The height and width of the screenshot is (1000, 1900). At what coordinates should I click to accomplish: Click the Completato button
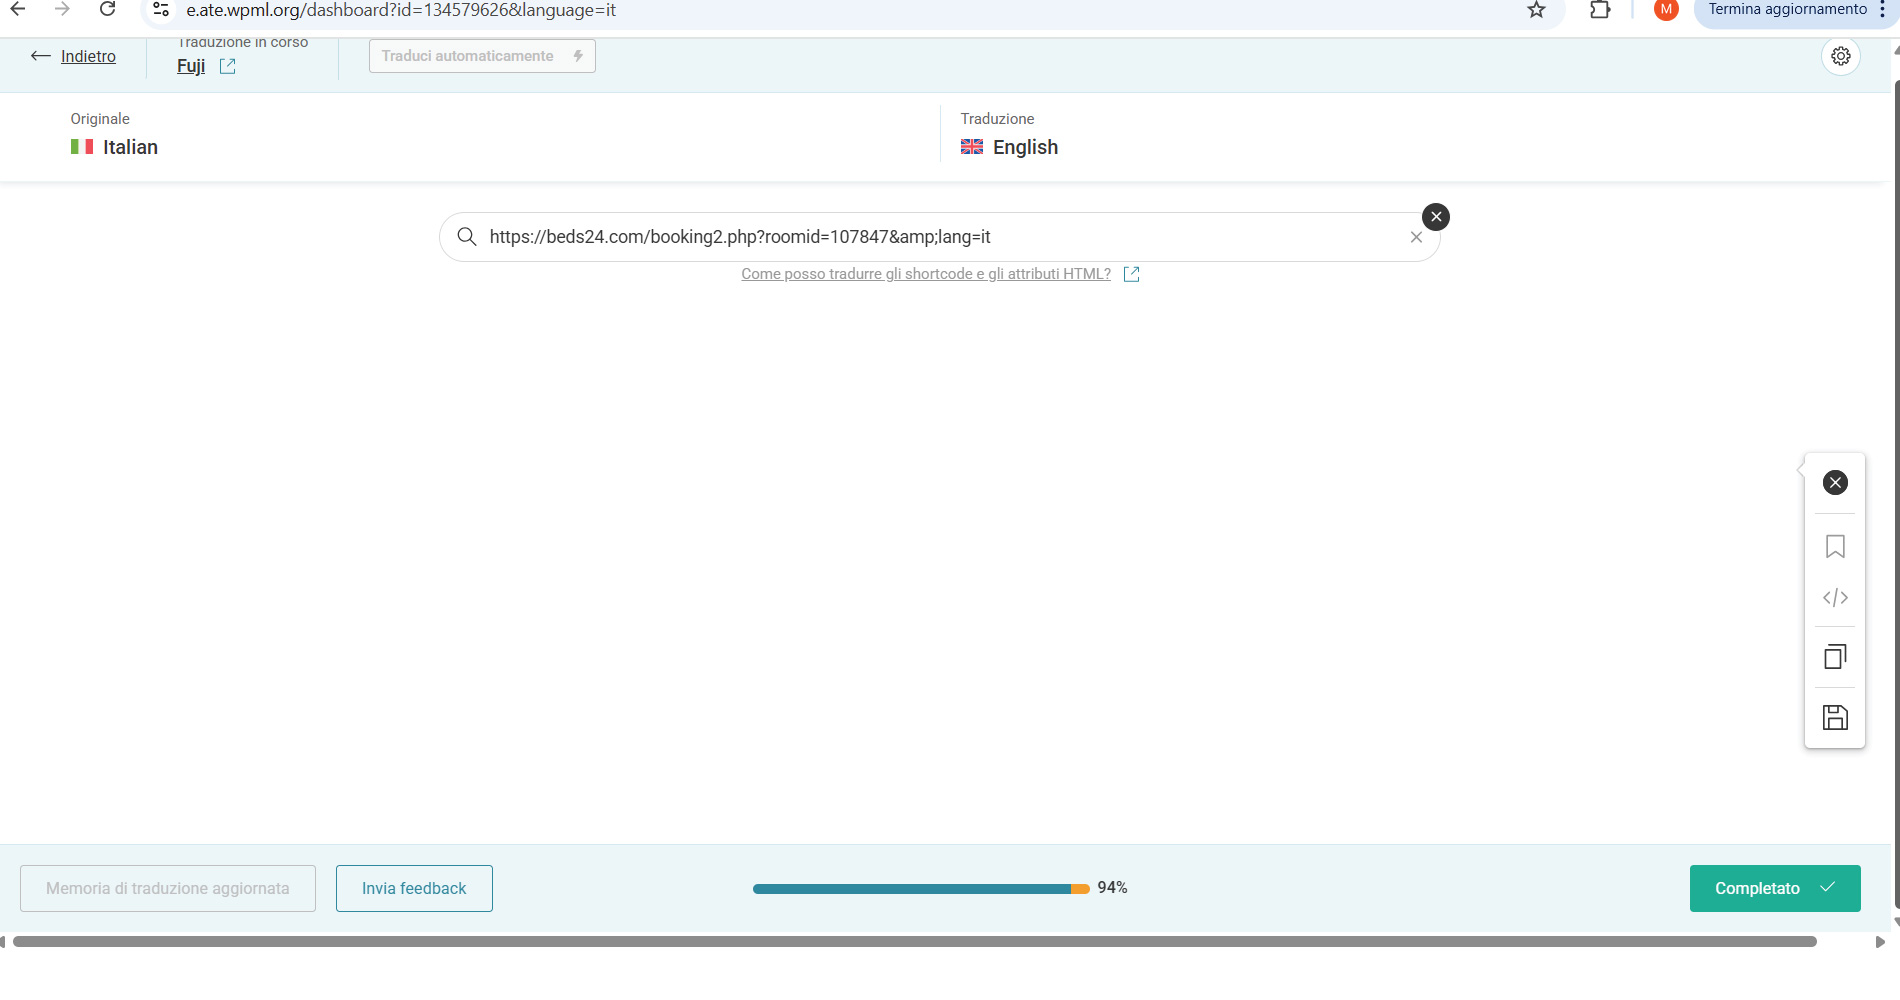tap(1775, 888)
